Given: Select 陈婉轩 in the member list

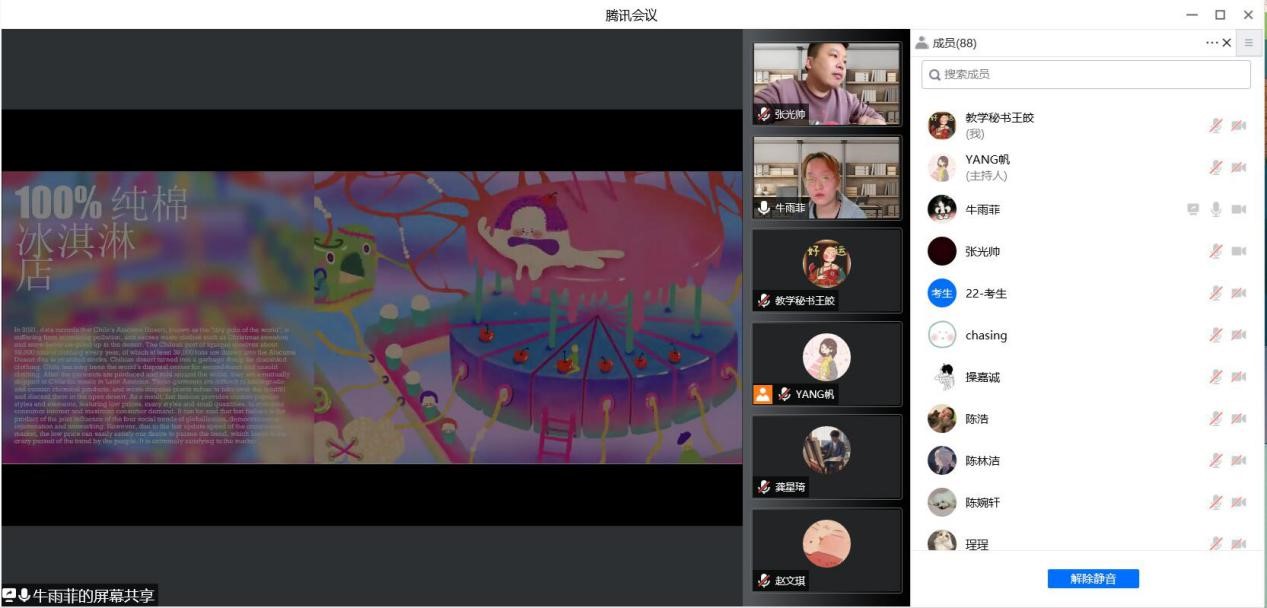Looking at the screenshot, I should 982,503.
